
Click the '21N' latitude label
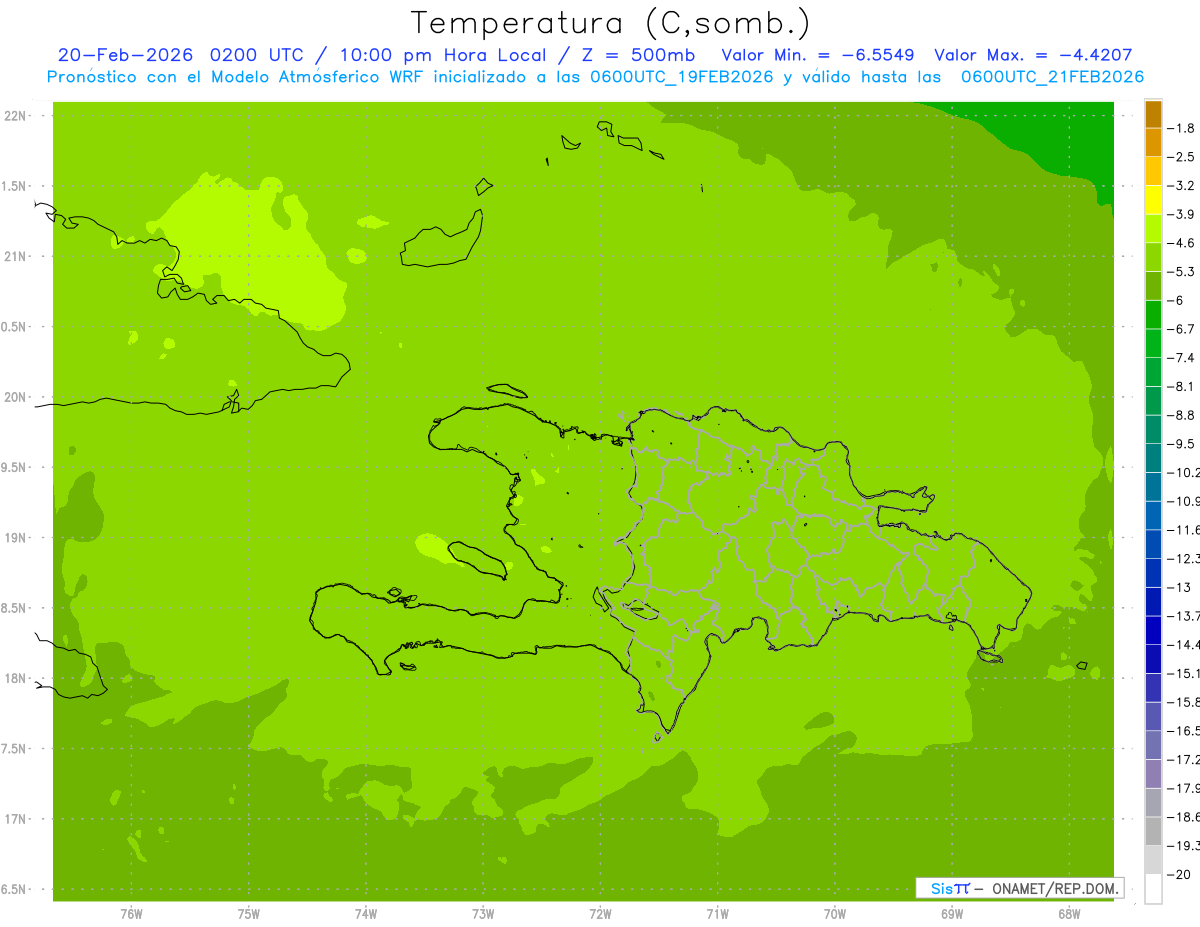(x=14, y=256)
